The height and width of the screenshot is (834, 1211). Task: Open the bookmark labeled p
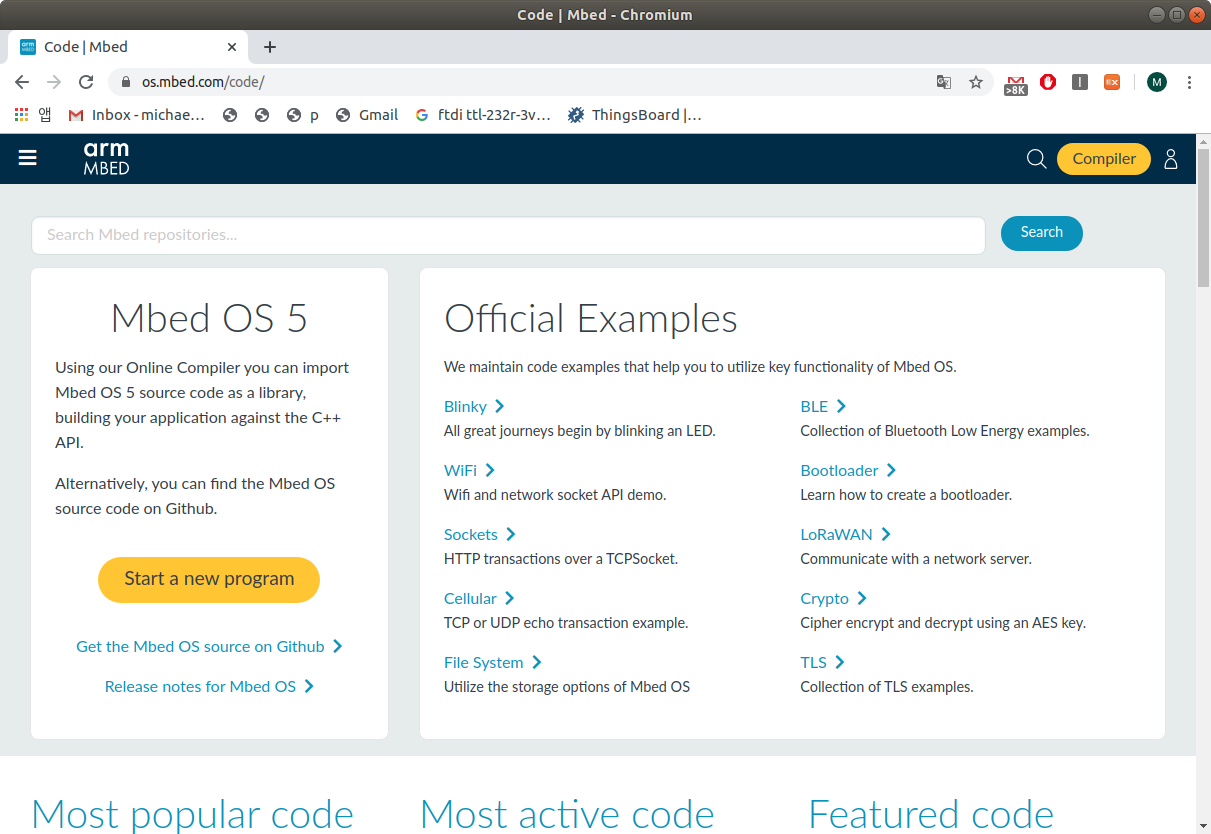coord(303,115)
